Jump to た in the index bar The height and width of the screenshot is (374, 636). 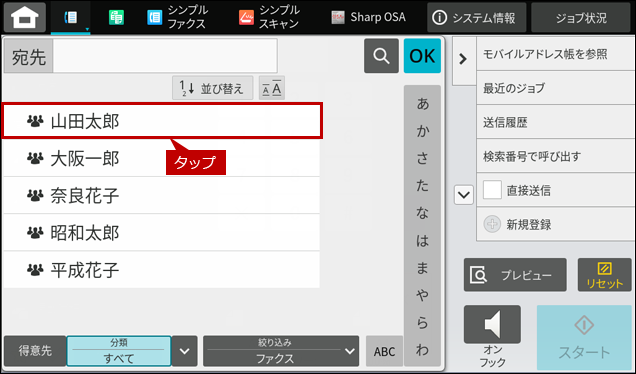(x=422, y=186)
